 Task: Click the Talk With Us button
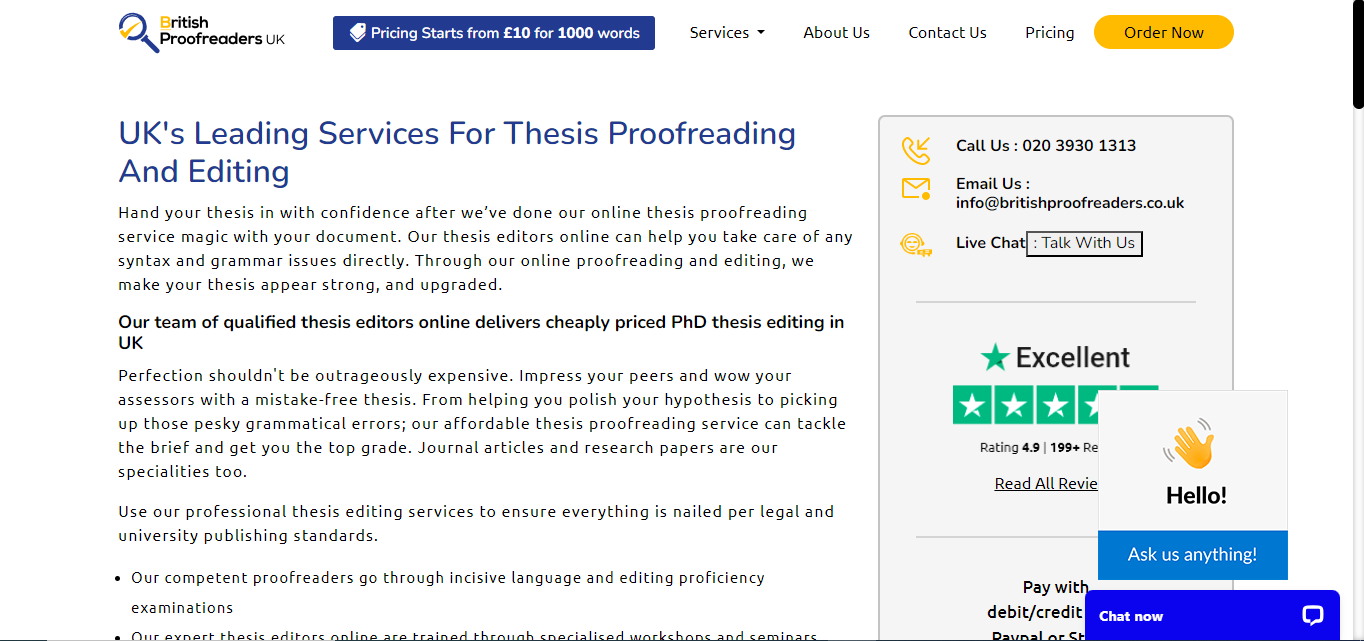[1084, 243]
